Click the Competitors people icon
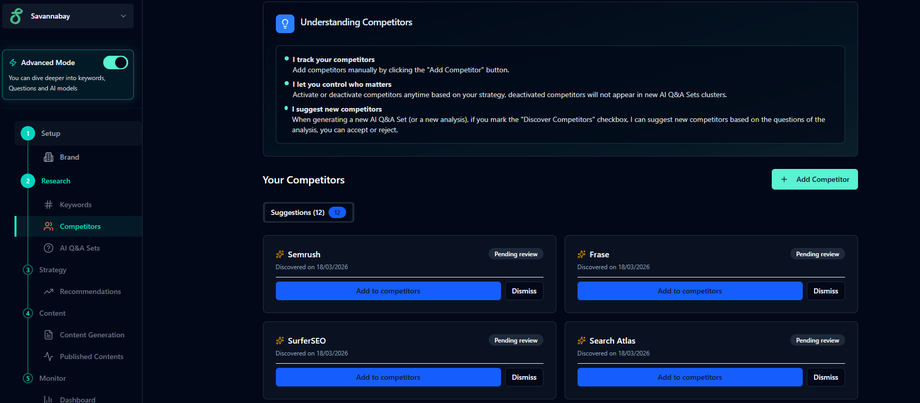 coord(48,227)
